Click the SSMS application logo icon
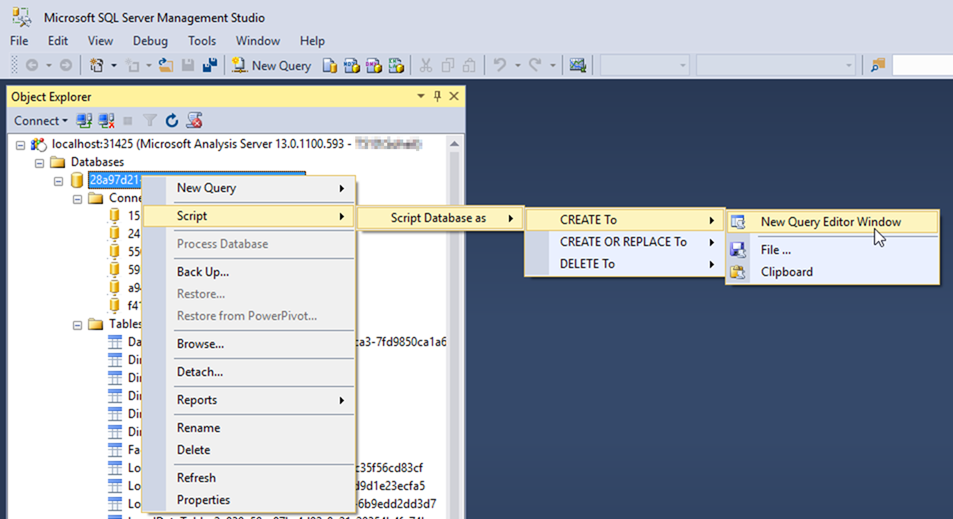The width and height of the screenshot is (953, 519). (x=22, y=17)
